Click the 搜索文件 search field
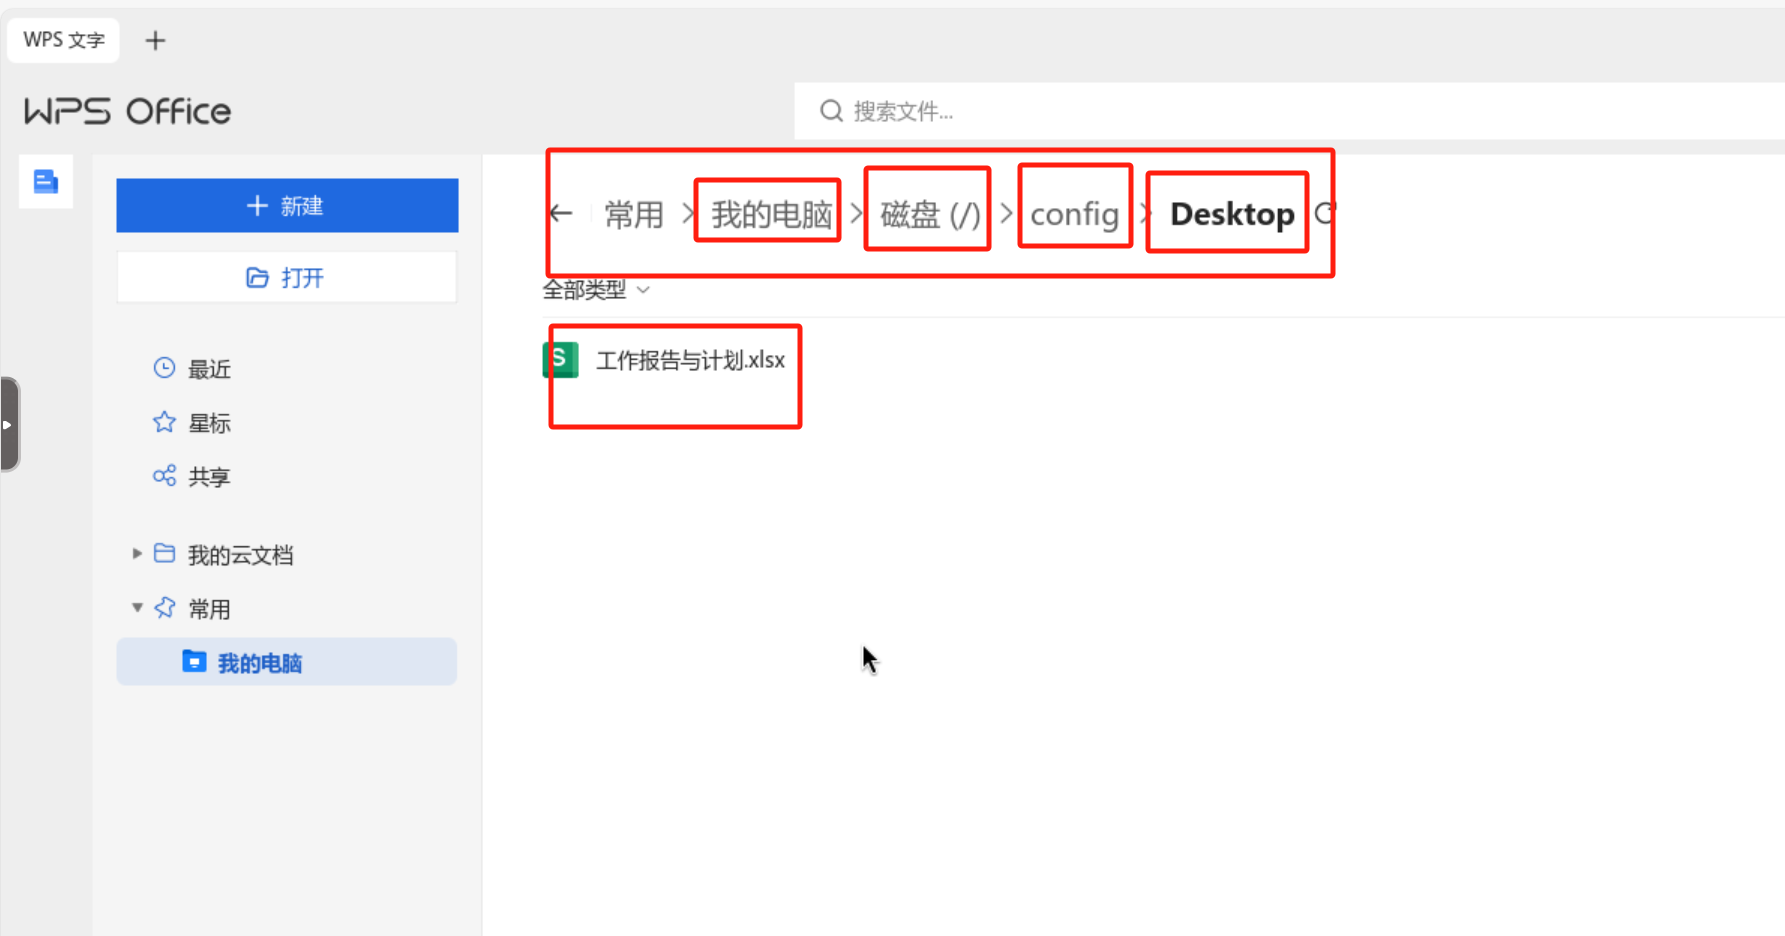Image resolution: width=1785 pixels, height=936 pixels. (x=1289, y=111)
